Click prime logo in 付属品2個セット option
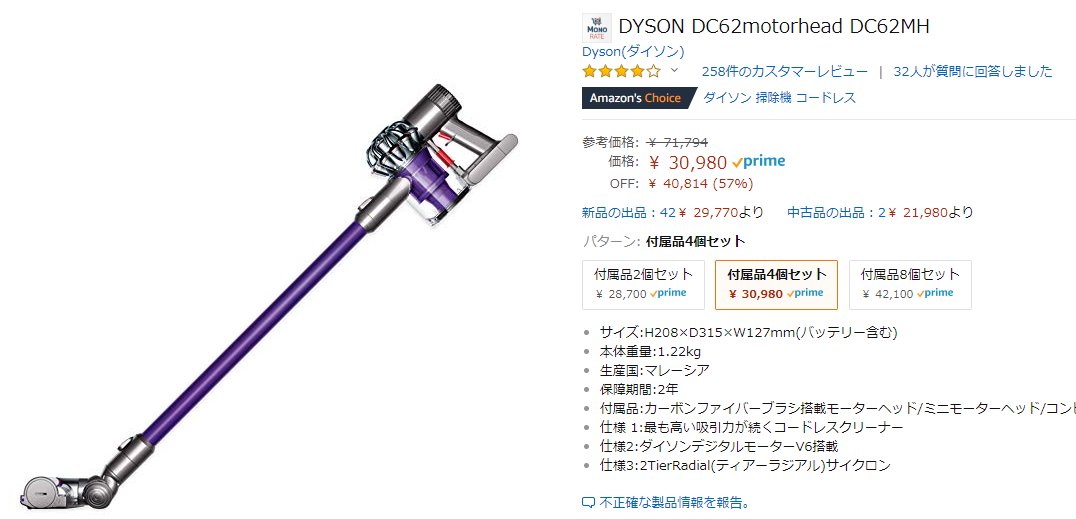Viewport: 1076px width, 519px height. 668,293
